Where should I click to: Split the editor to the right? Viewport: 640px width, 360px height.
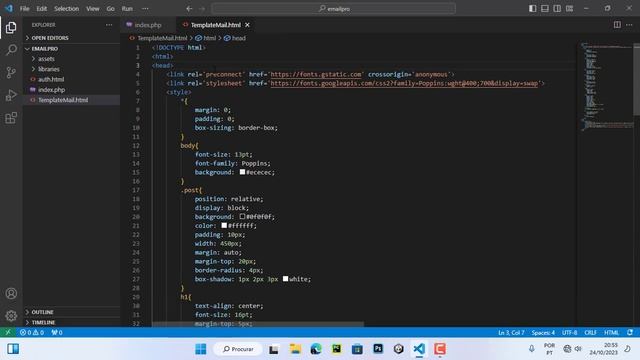click(617, 25)
